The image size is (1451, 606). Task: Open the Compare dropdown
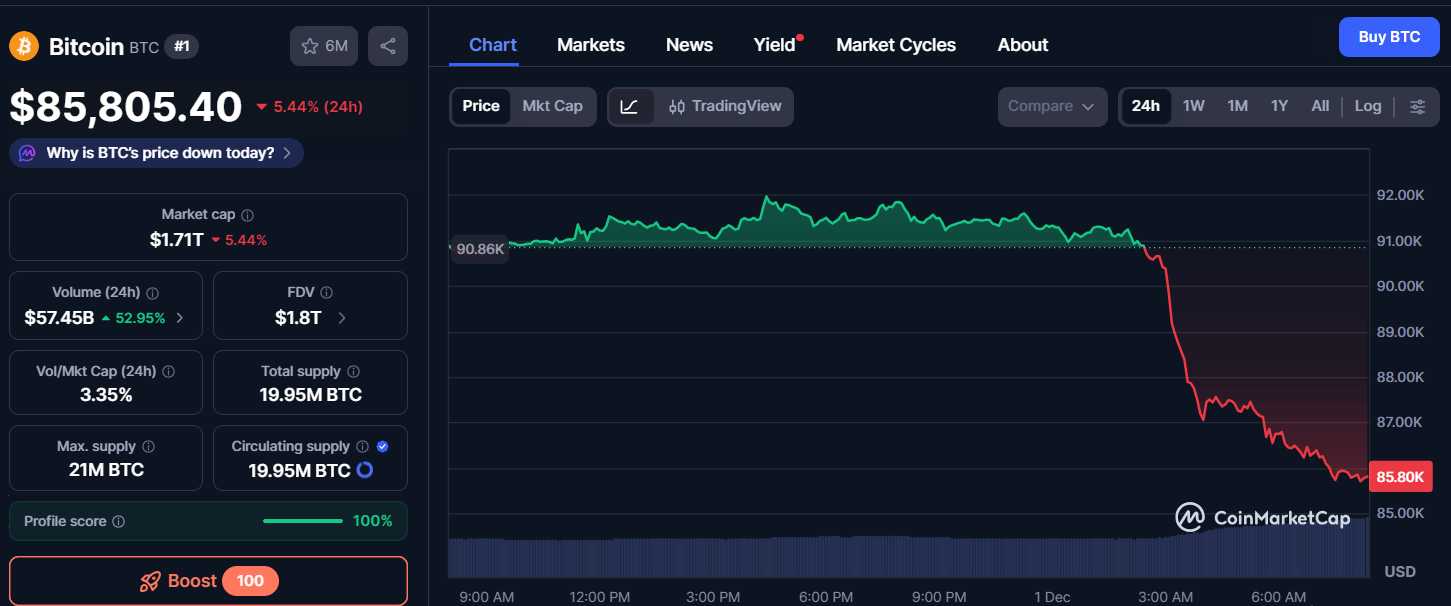1052,107
